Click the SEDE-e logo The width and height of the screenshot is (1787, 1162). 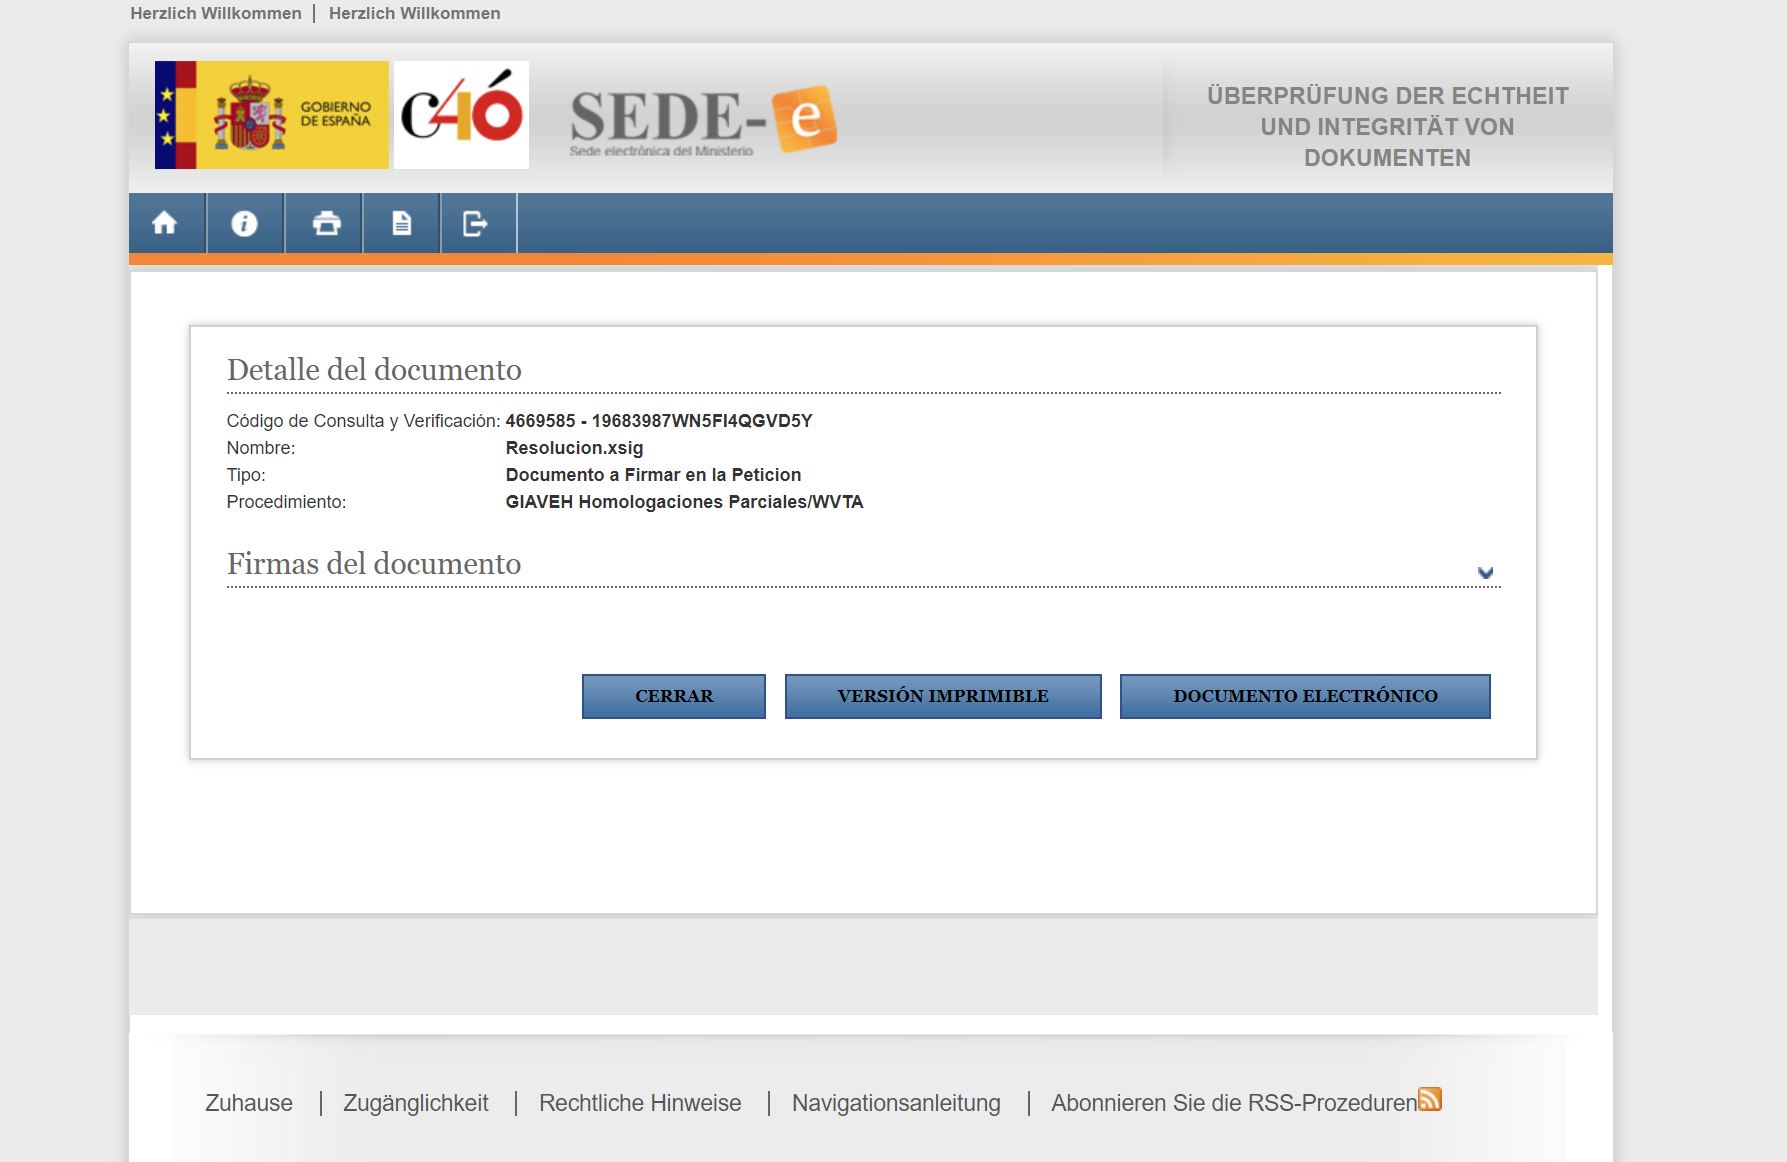(702, 120)
